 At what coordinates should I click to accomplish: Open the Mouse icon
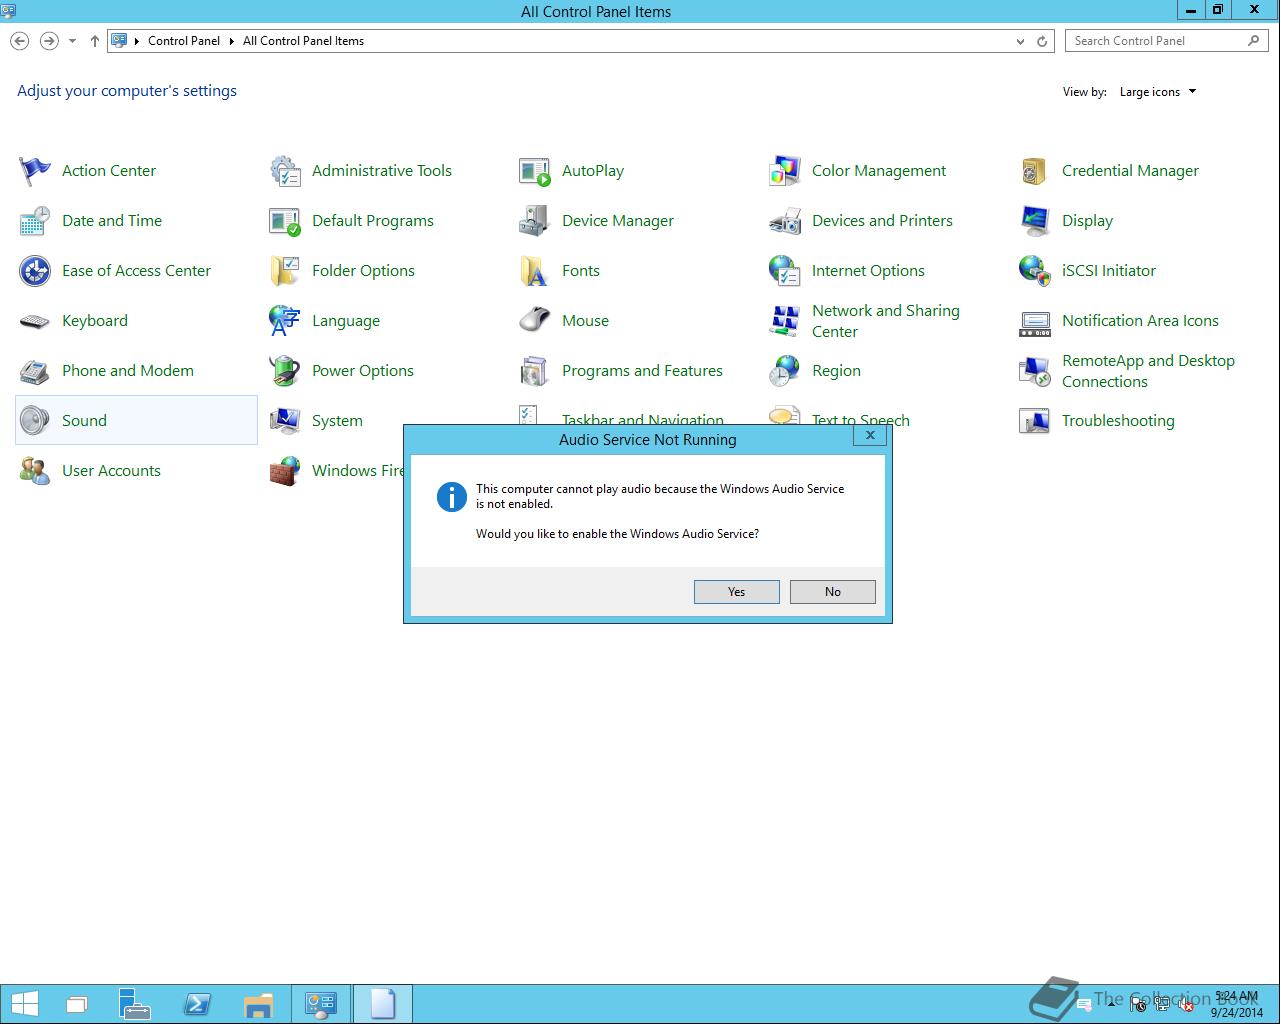(535, 321)
